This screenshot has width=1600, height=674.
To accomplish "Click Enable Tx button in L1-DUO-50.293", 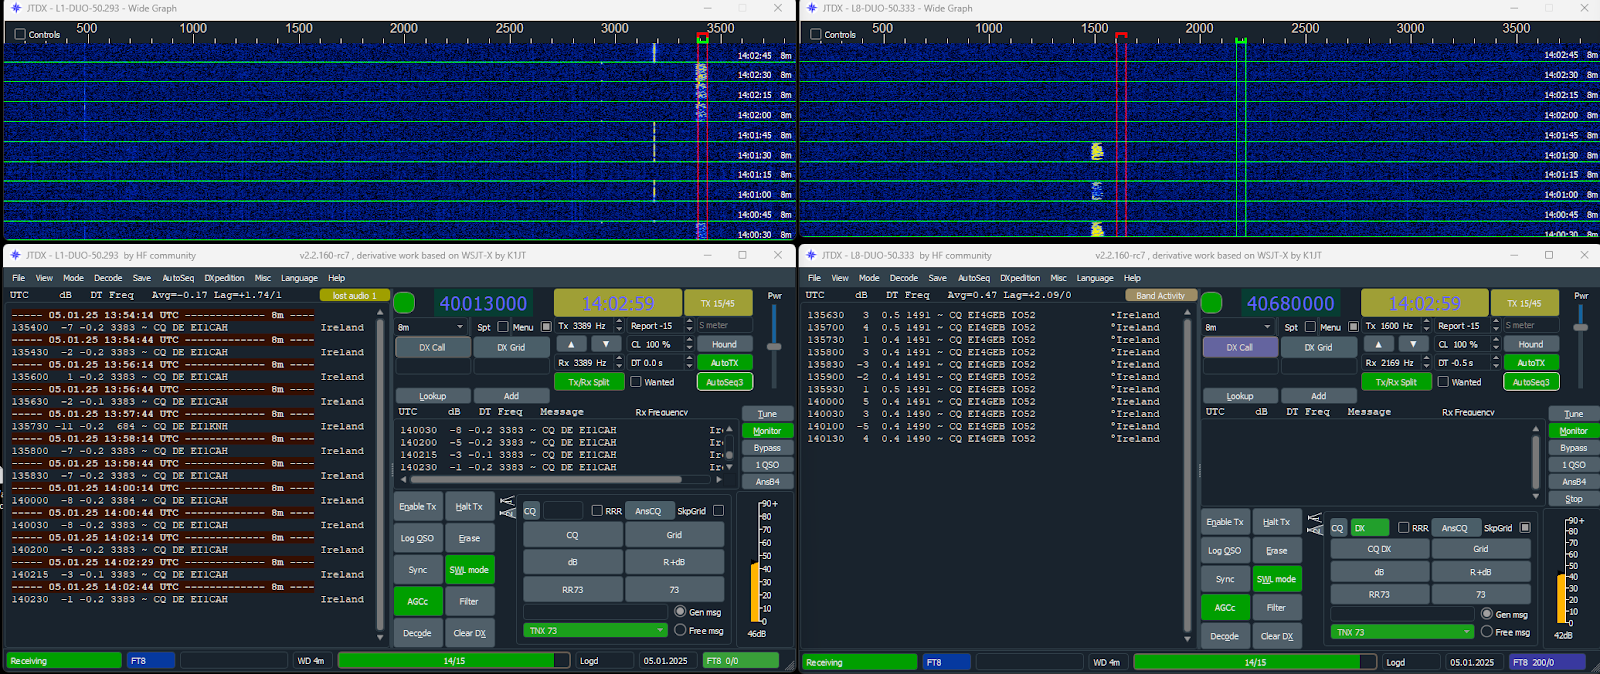I will (418, 507).
